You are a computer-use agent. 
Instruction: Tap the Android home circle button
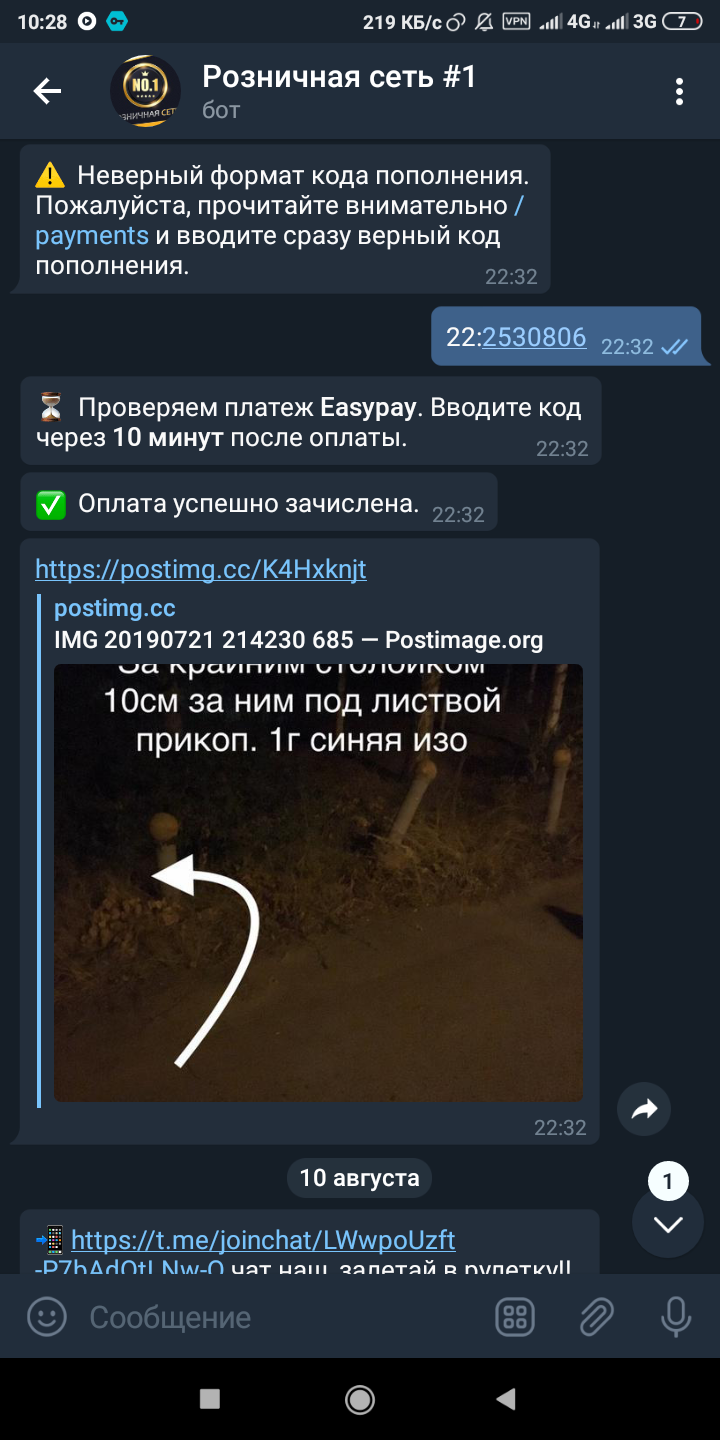(x=360, y=1398)
